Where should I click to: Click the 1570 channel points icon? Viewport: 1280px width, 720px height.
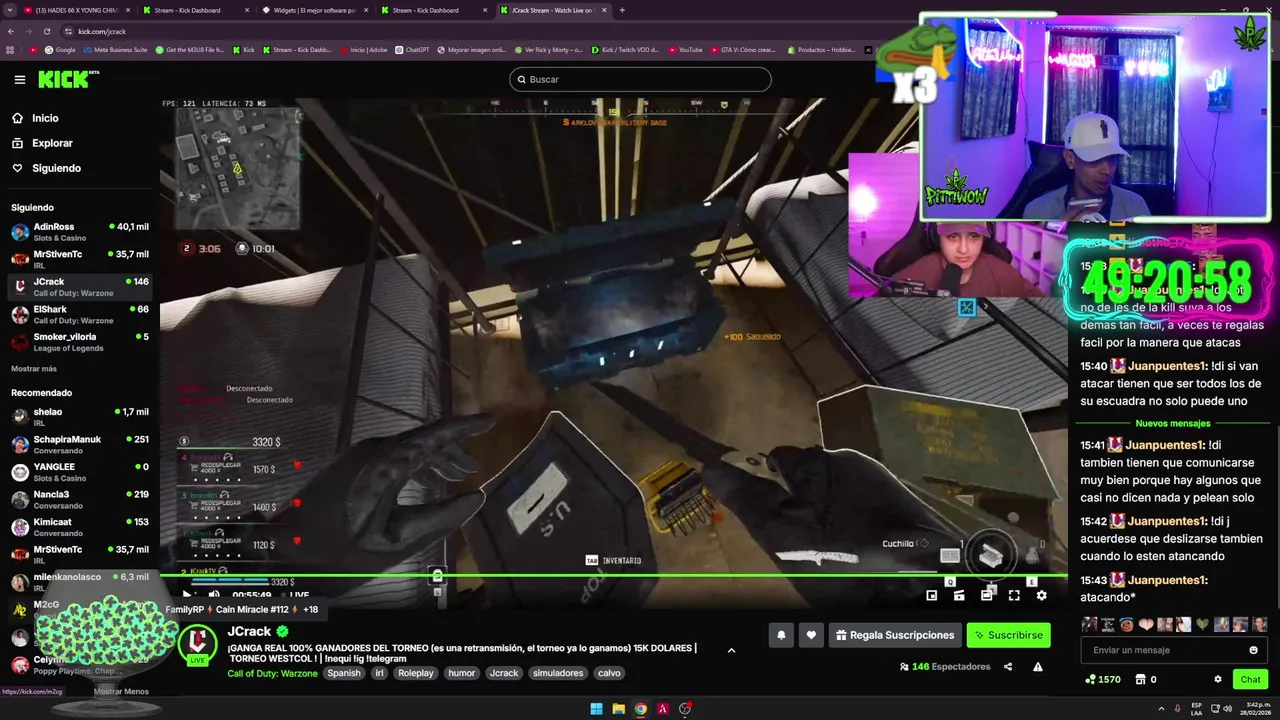tap(1090, 679)
